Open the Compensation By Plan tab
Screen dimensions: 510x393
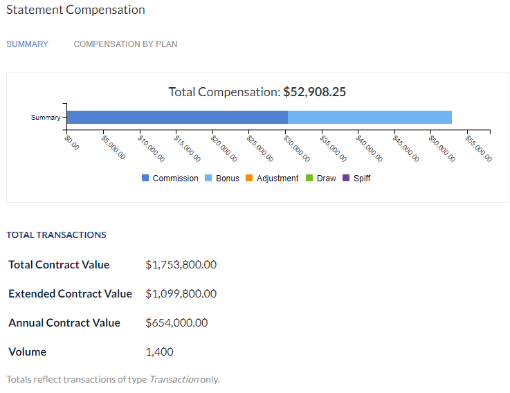coord(125,44)
